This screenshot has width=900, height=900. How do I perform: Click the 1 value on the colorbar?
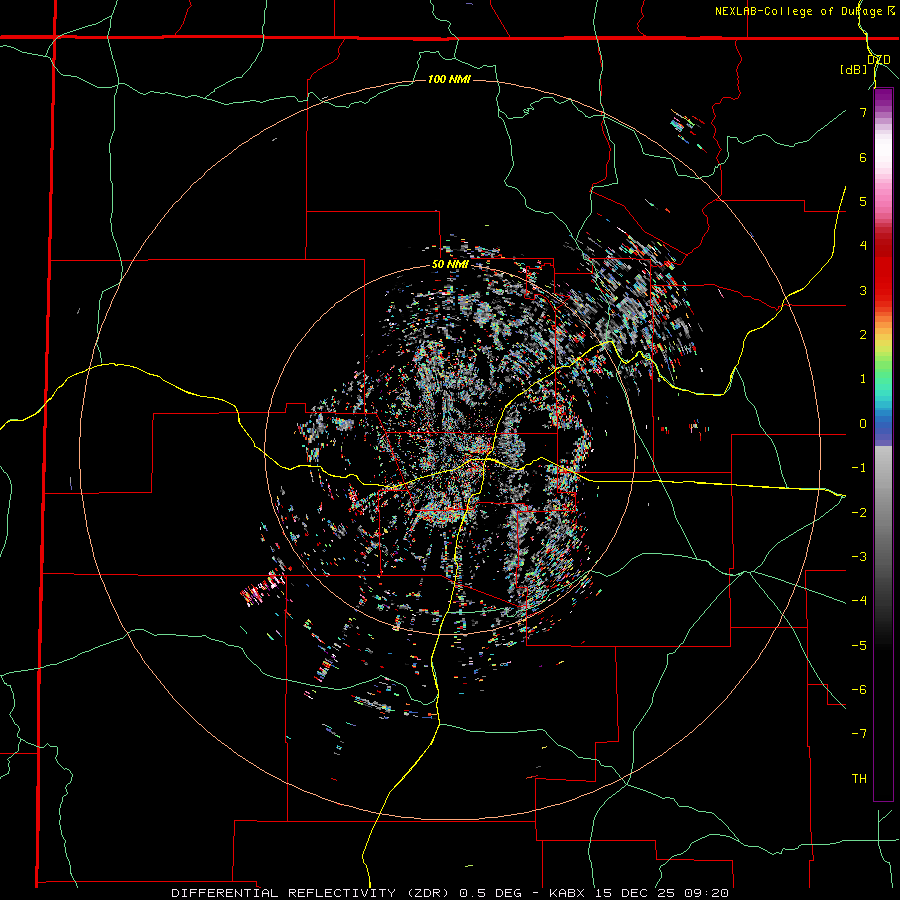click(x=863, y=379)
